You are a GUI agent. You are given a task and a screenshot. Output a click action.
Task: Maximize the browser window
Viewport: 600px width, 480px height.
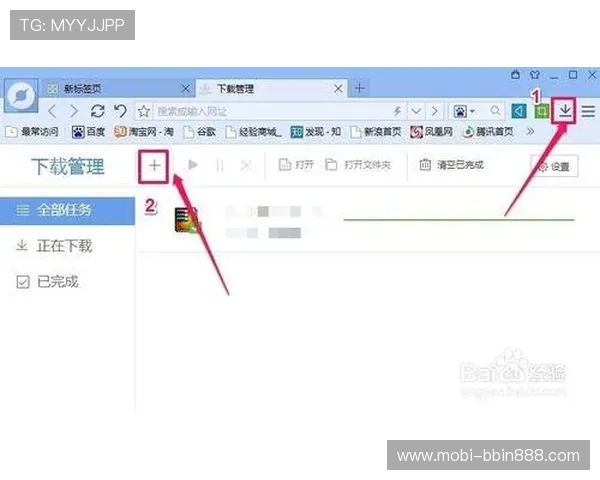coord(573,75)
